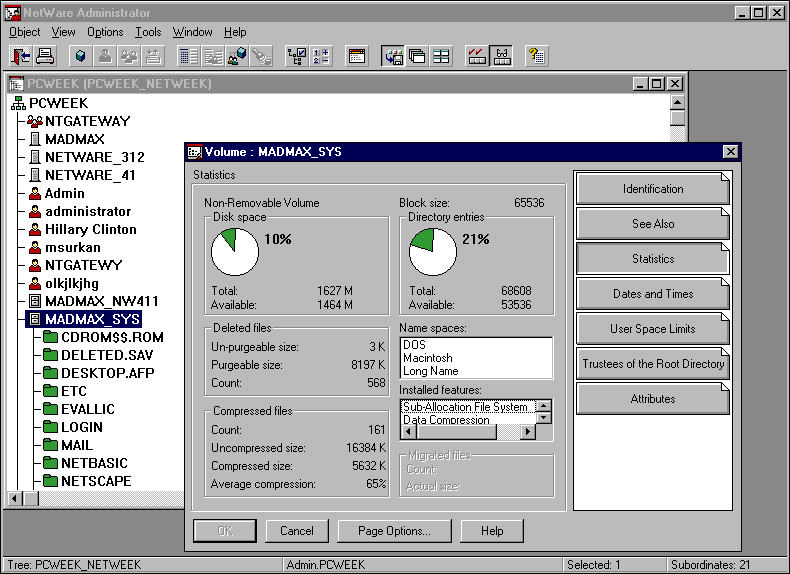The height and width of the screenshot is (574, 790).
Task: Select the NTGATEWAY group object in the tree
Action: tap(79, 121)
